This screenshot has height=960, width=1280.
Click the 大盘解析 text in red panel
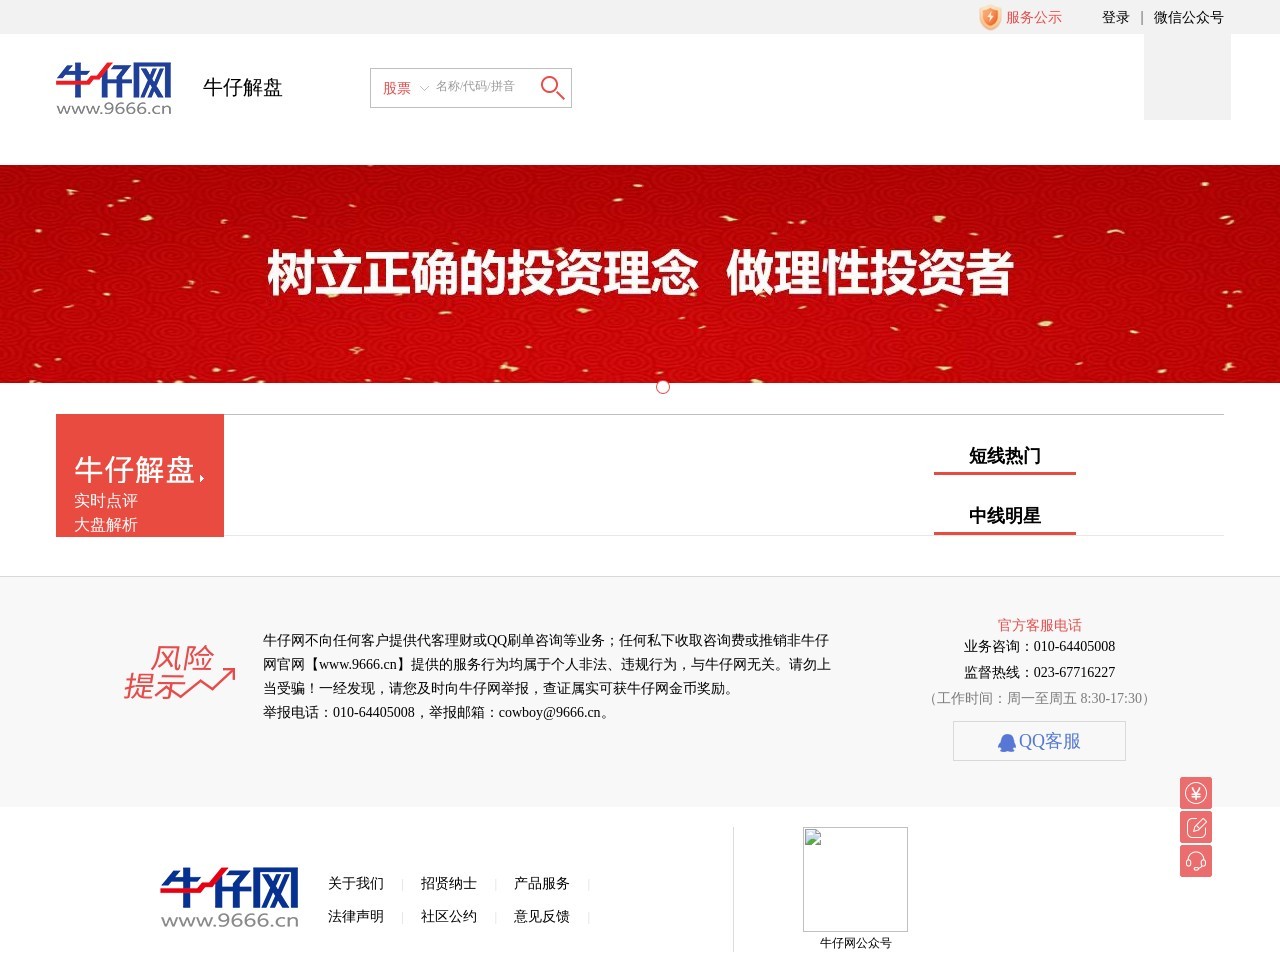click(x=106, y=525)
